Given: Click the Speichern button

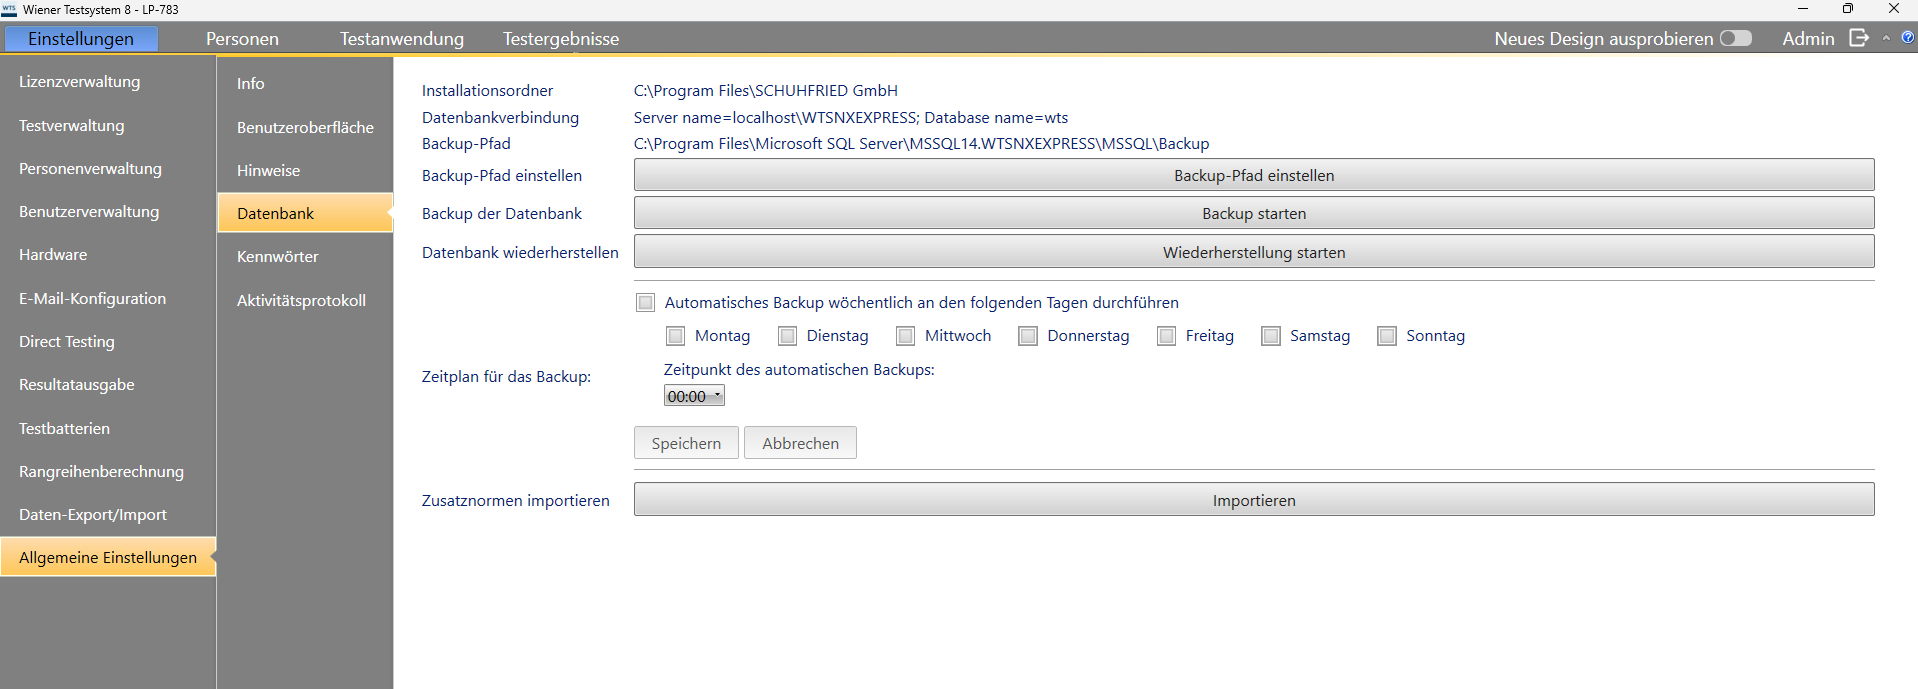Looking at the screenshot, I should tap(686, 443).
